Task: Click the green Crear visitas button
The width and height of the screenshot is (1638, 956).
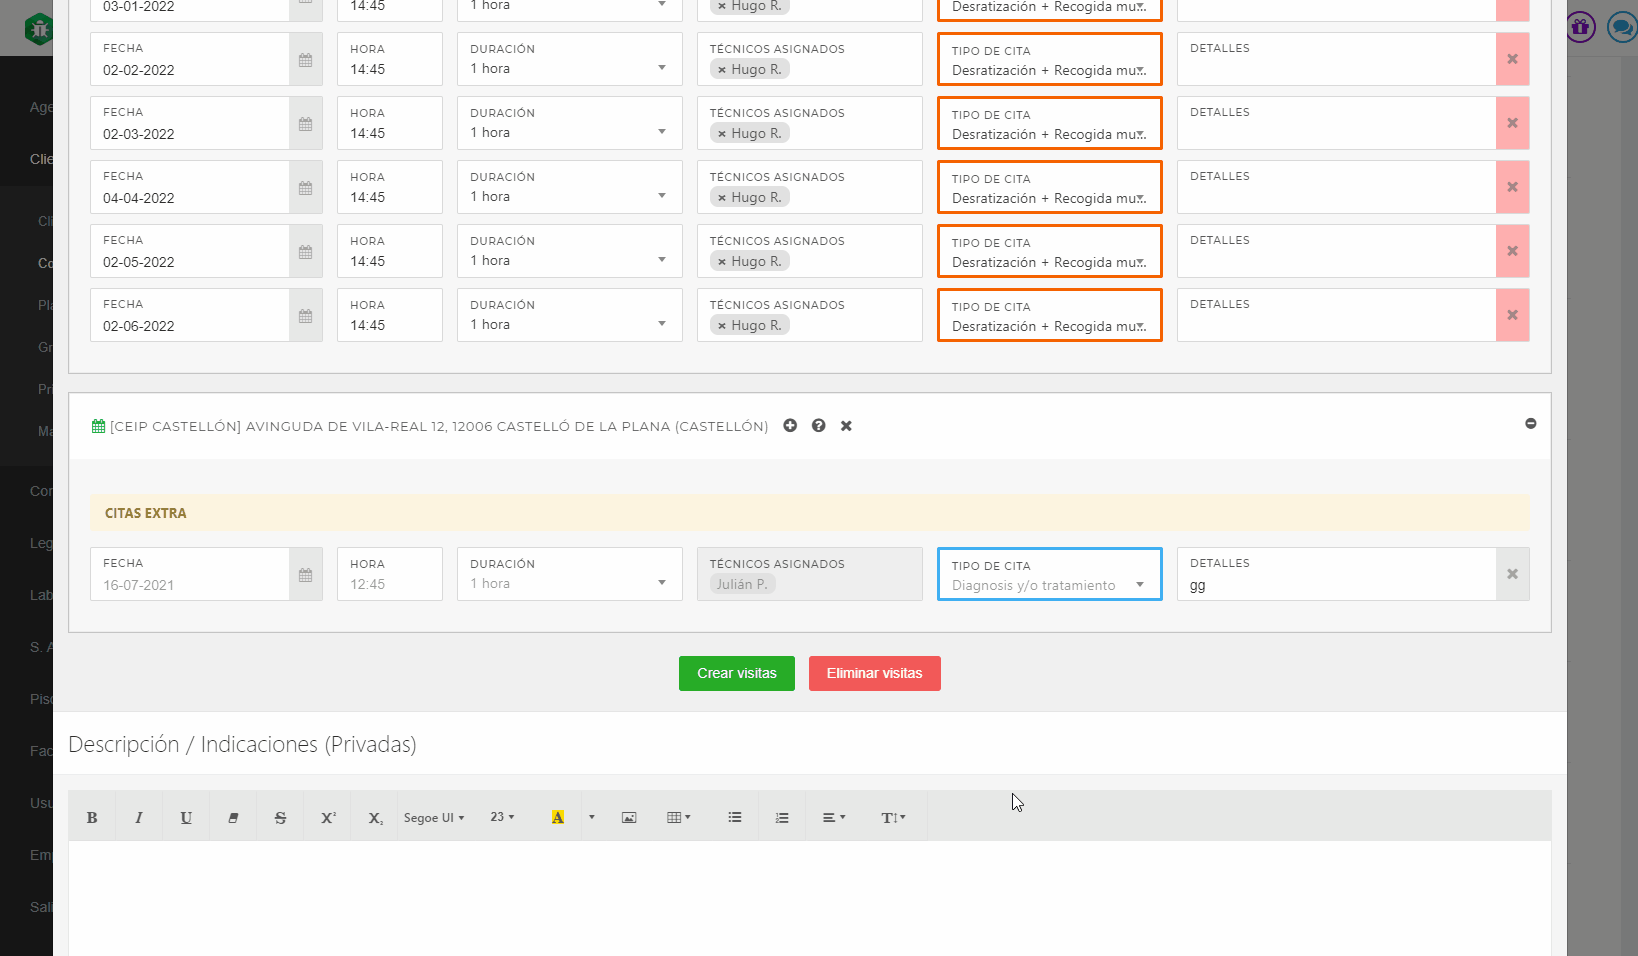Action: pyautogui.click(x=736, y=673)
